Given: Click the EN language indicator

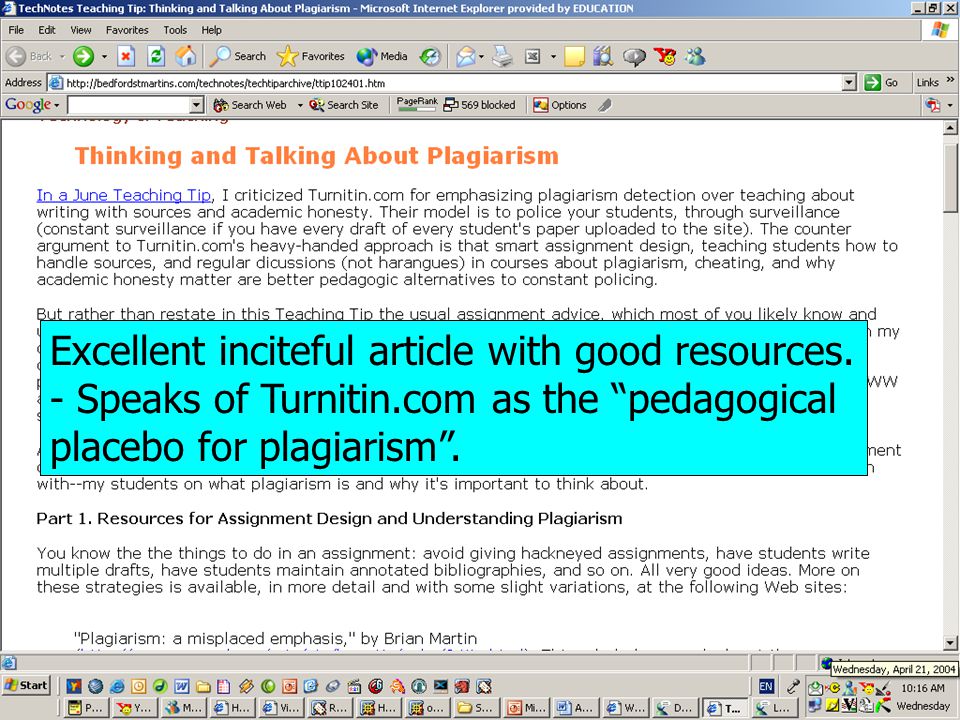Looking at the screenshot, I should (x=766, y=686).
